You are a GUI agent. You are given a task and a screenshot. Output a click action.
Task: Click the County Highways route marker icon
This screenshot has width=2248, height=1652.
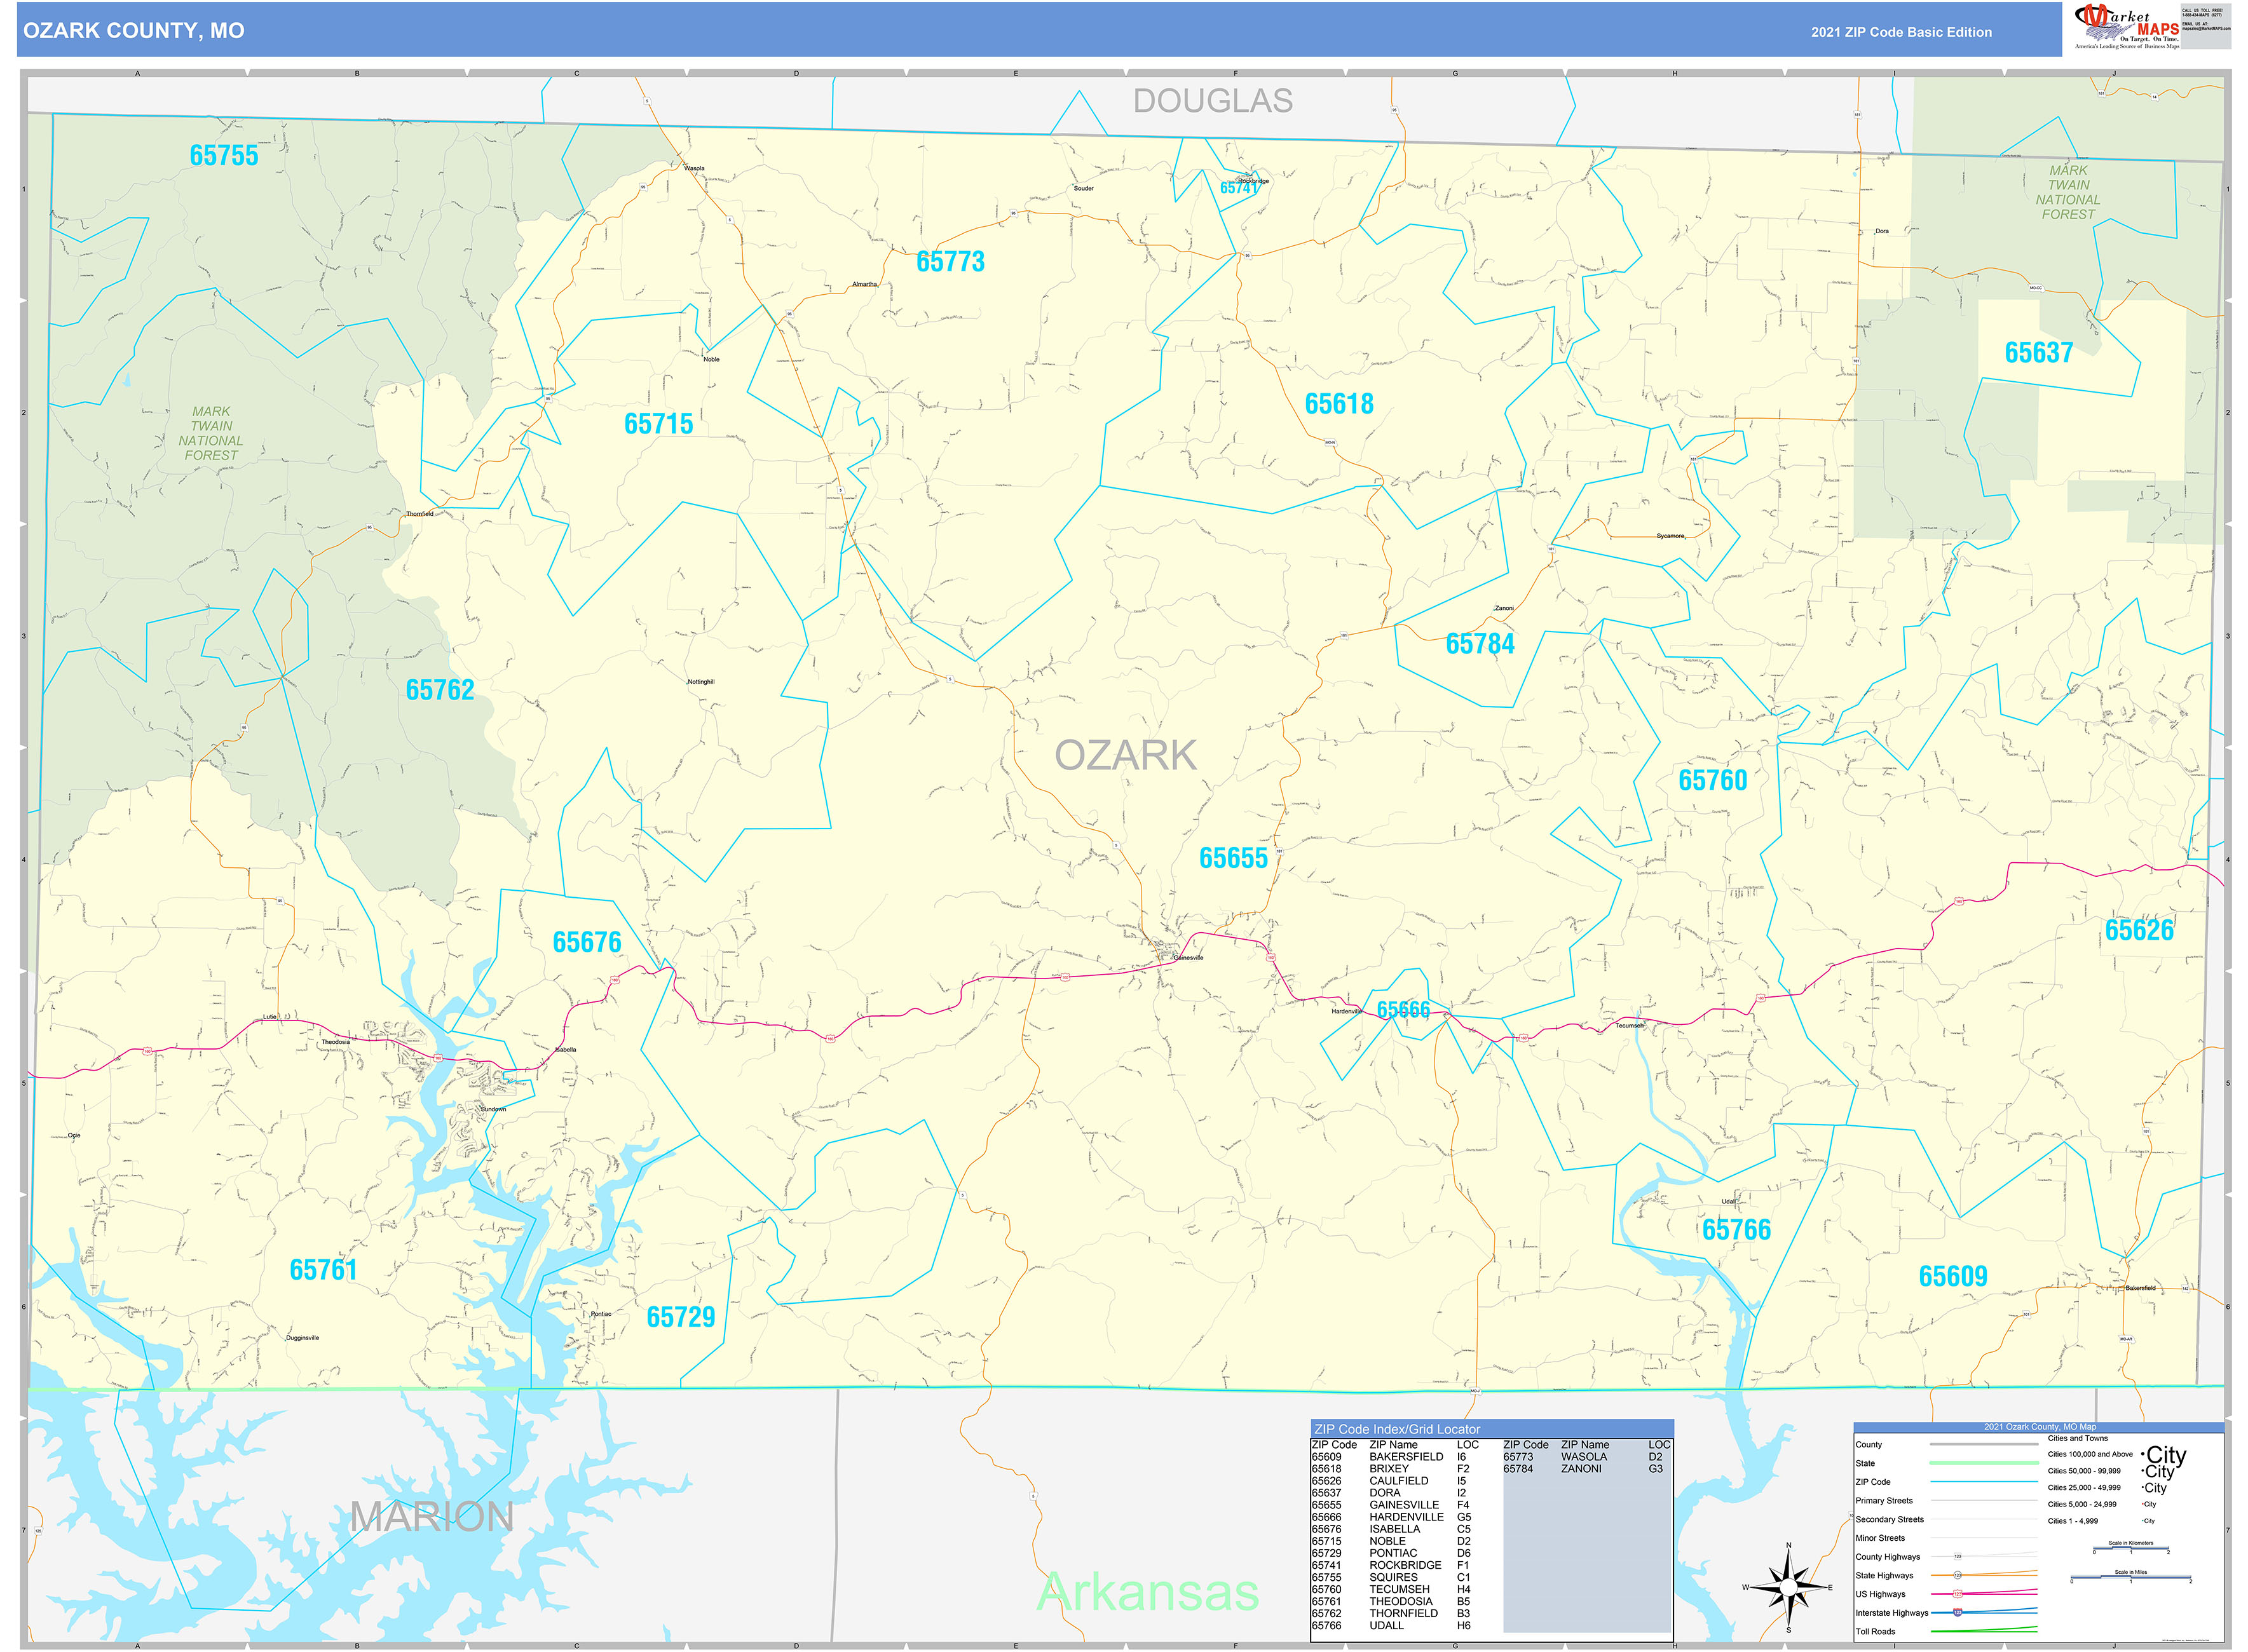pos(1959,1556)
